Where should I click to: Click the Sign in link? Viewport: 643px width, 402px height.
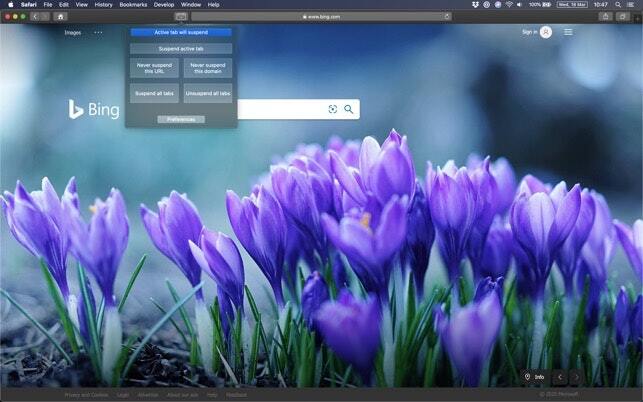click(x=529, y=32)
